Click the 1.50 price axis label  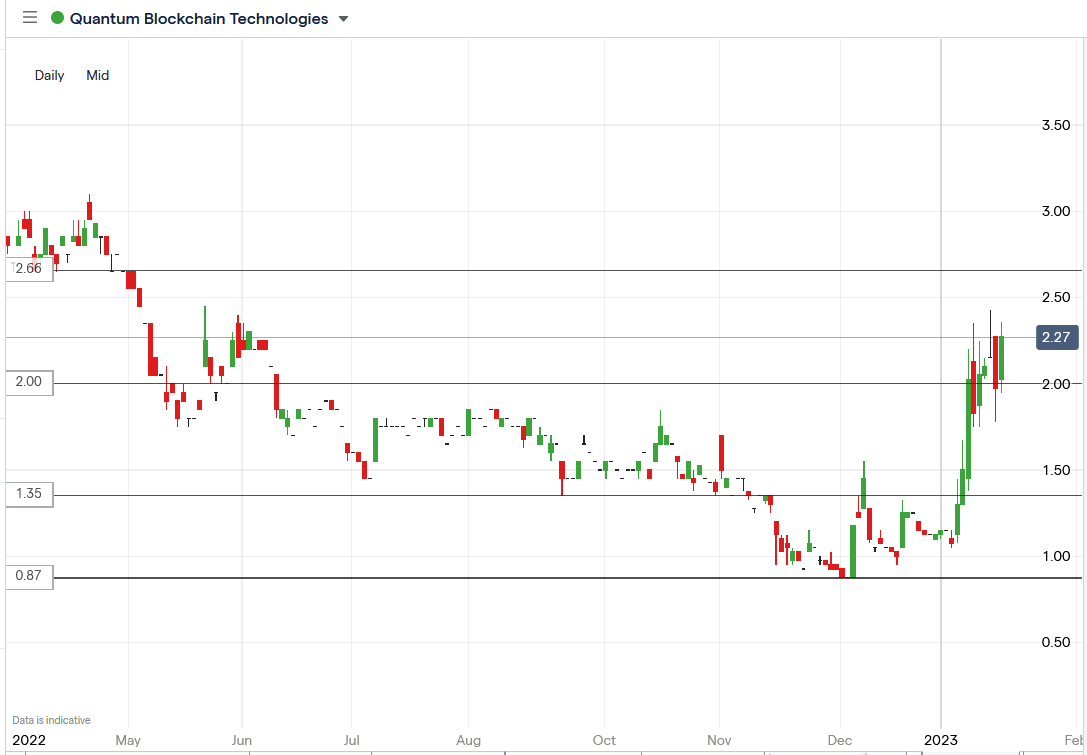[x=1056, y=470]
